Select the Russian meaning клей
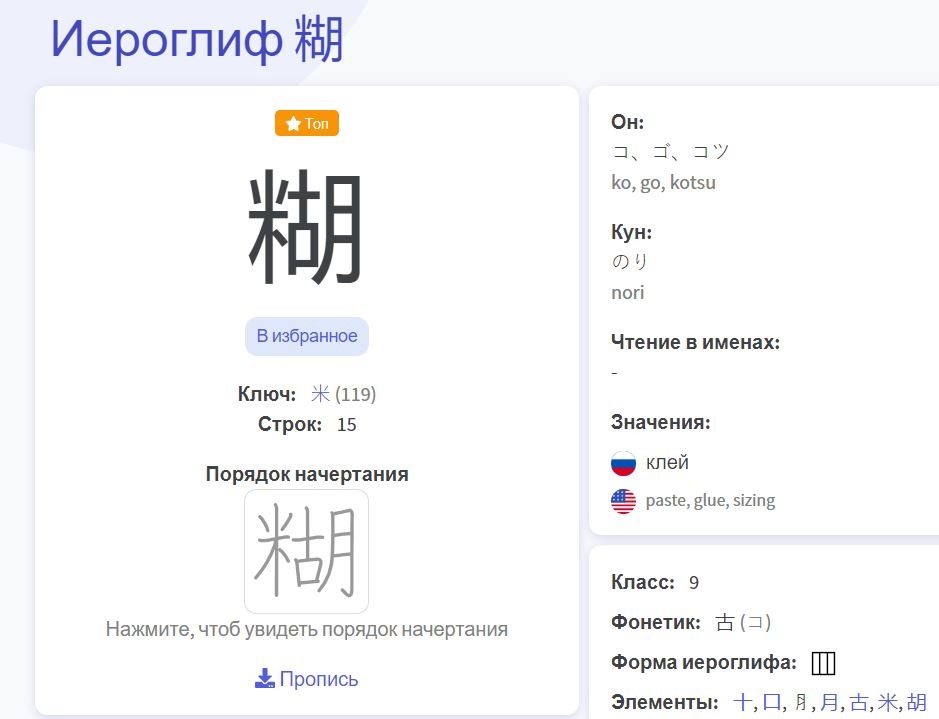The height and width of the screenshot is (719, 939). (667, 463)
